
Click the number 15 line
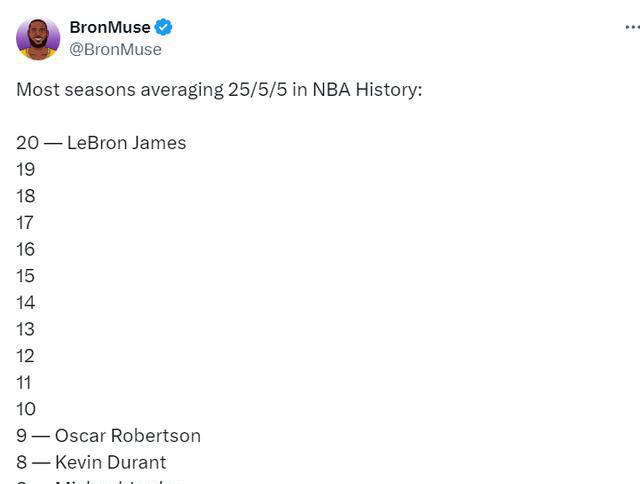[x=26, y=275]
